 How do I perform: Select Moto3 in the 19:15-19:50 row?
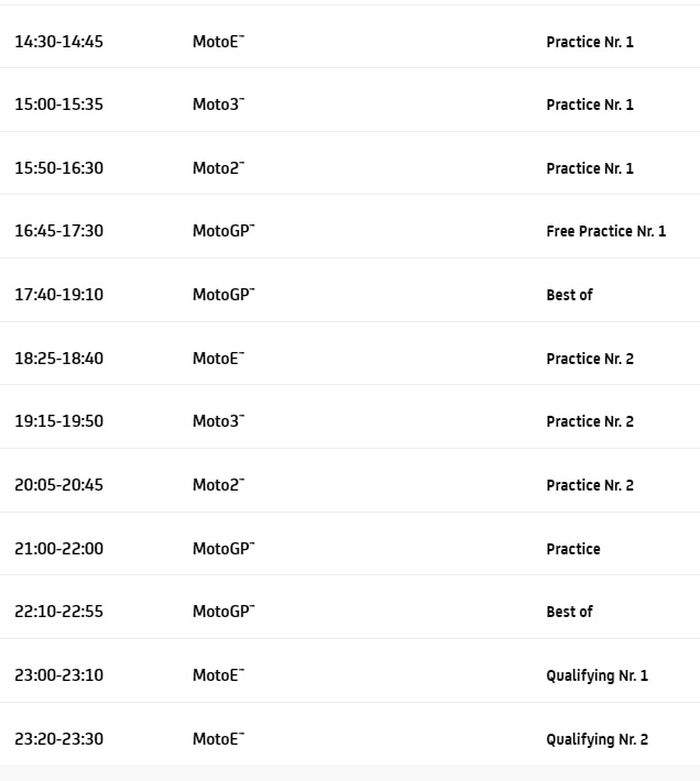(x=218, y=421)
